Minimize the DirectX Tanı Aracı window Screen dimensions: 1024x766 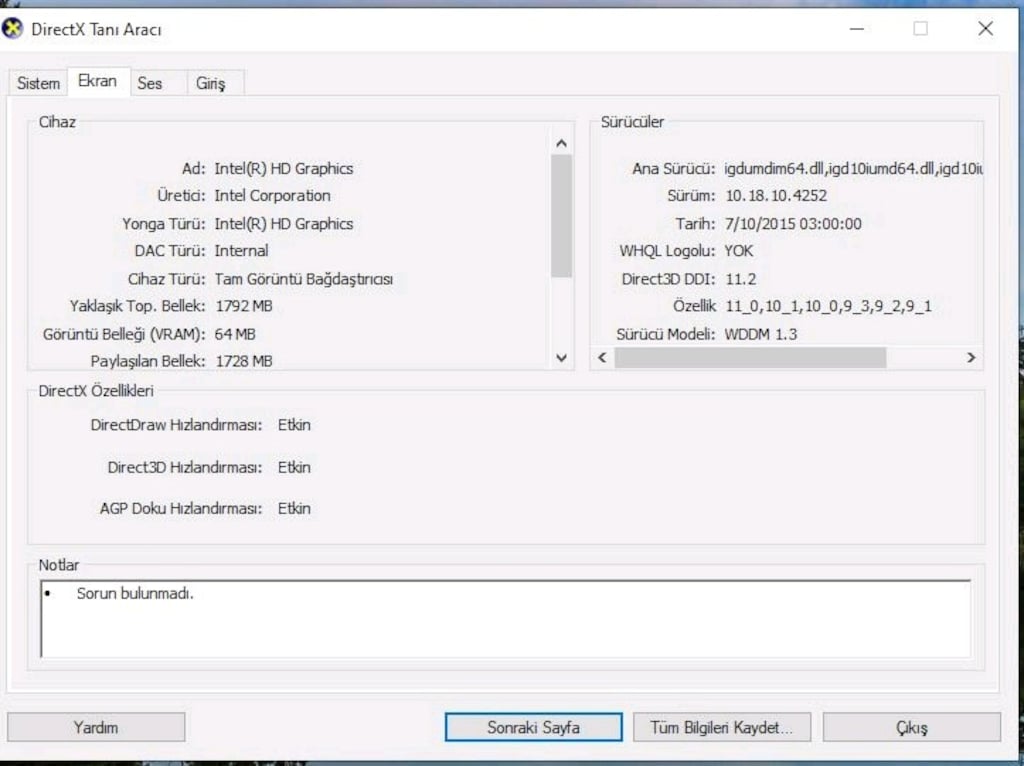tap(857, 29)
